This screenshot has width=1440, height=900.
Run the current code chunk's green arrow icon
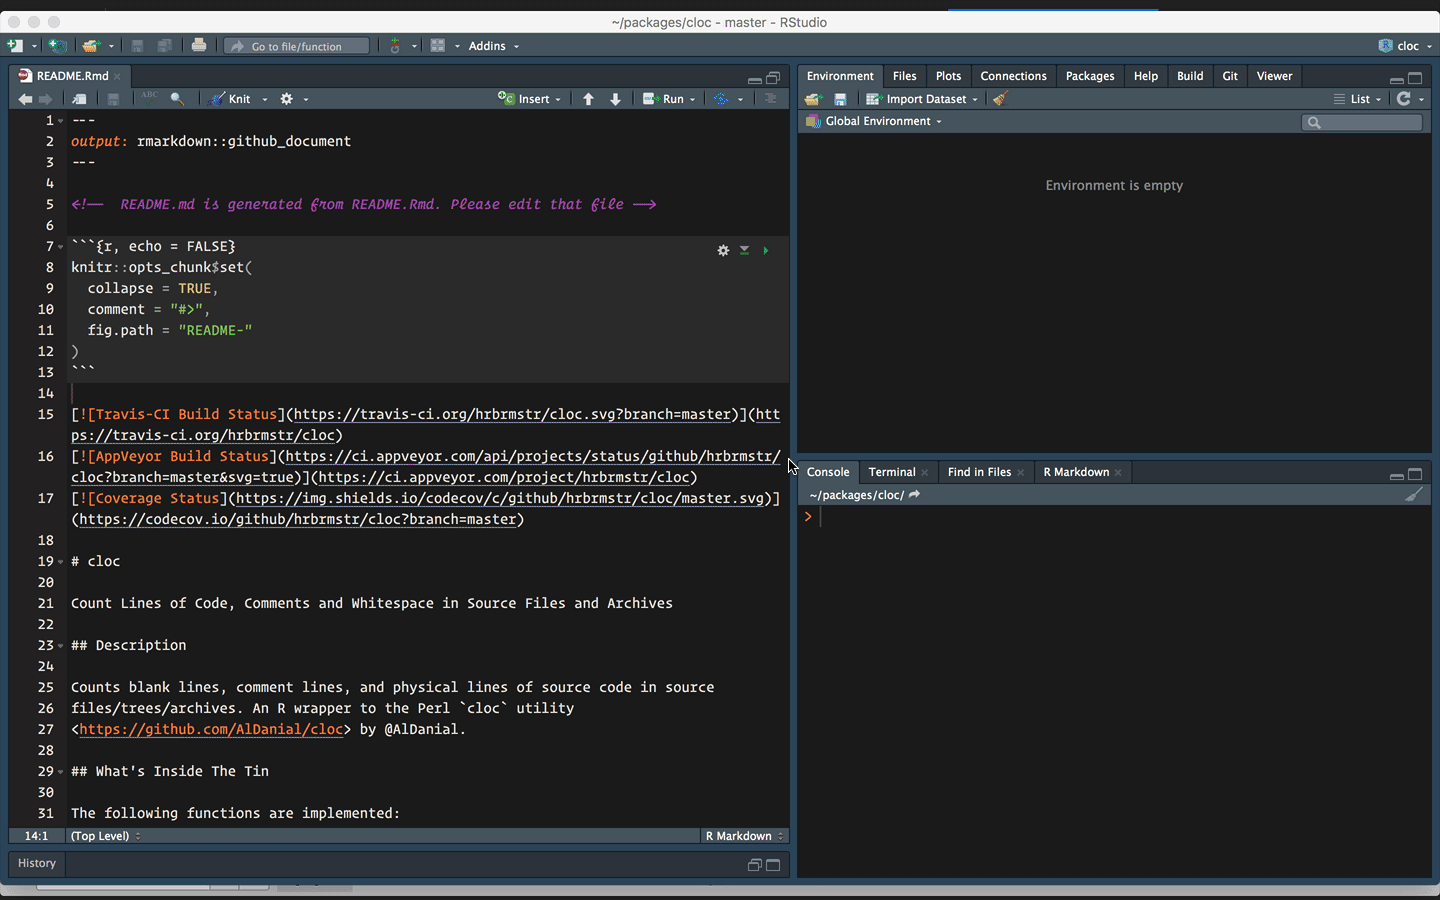pyautogui.click(x=765, y=250)
